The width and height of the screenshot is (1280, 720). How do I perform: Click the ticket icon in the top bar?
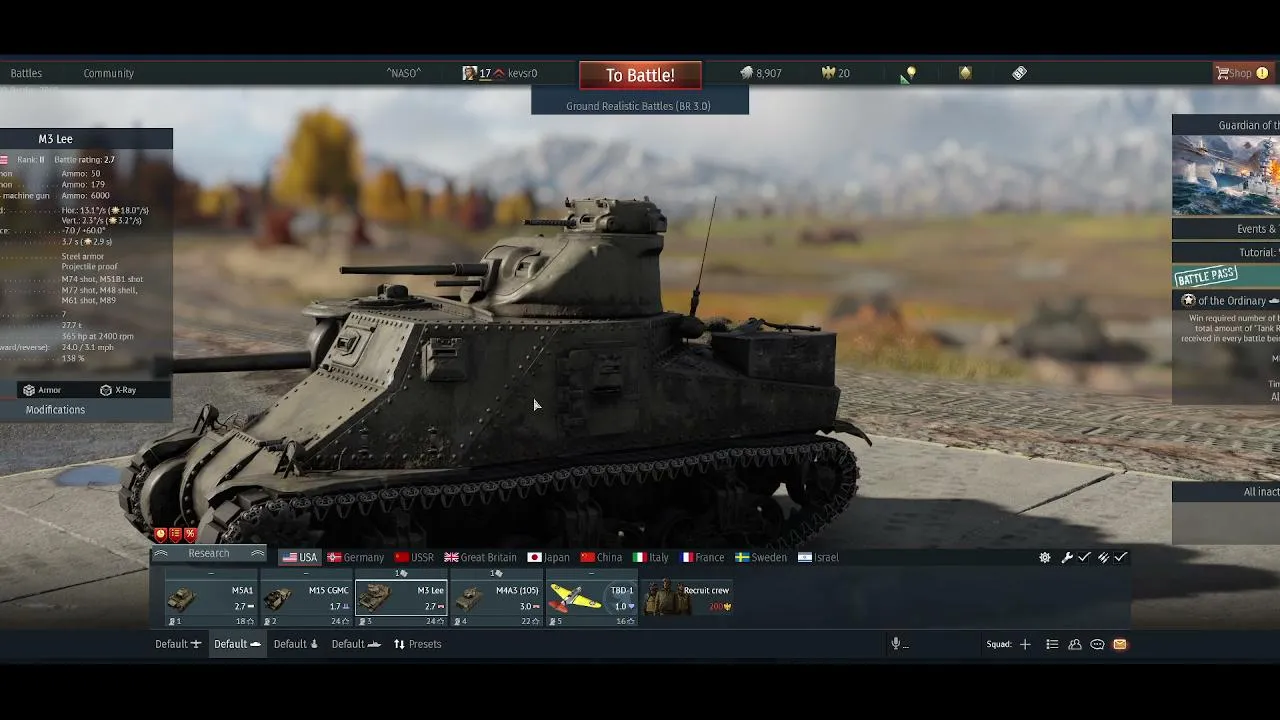point(1019,73)
